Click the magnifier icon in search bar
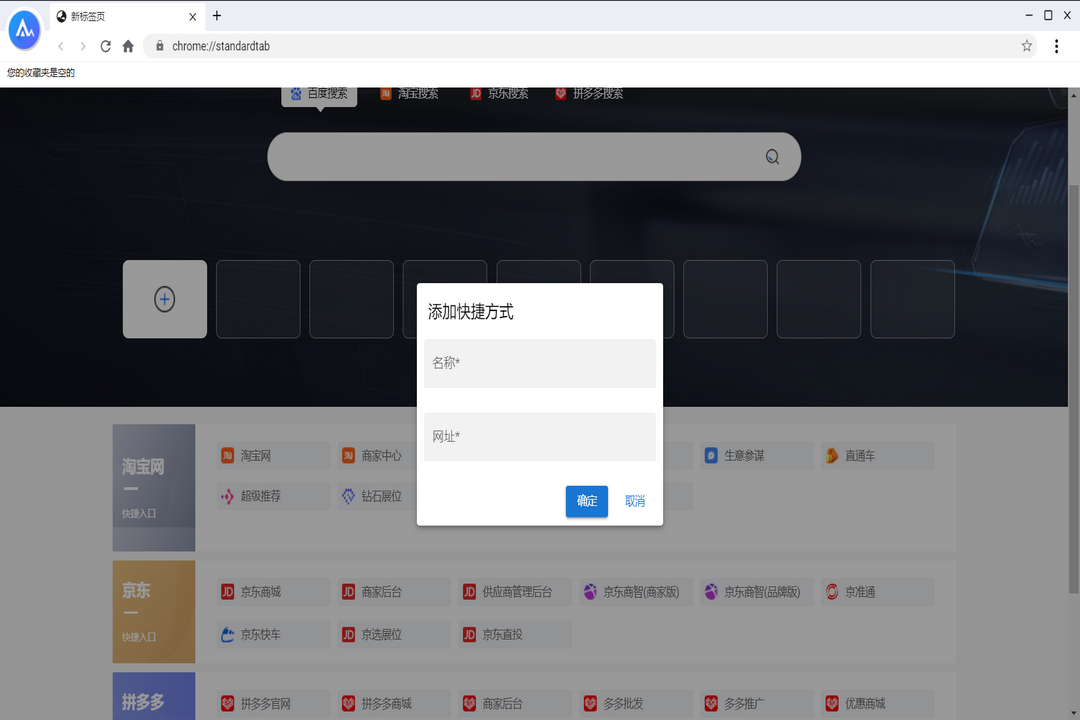 (771, 157)
